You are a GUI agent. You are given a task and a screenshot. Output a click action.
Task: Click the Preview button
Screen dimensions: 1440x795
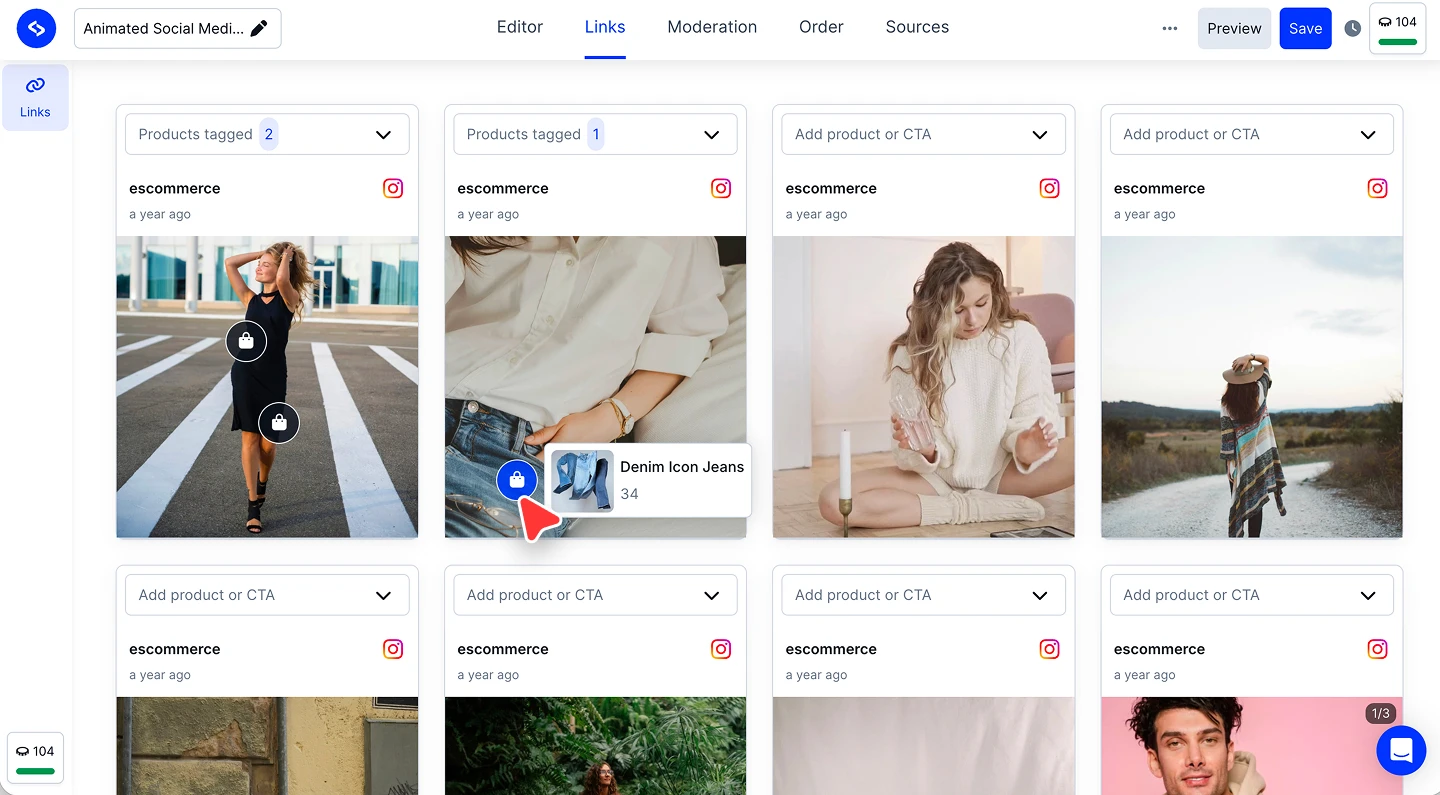click(1234, 28)
